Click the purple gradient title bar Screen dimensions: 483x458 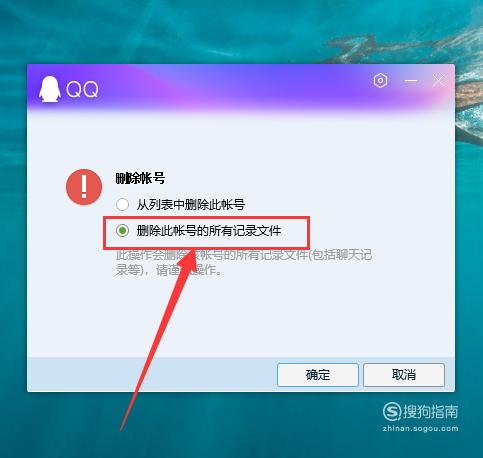[x=233, y=88]
